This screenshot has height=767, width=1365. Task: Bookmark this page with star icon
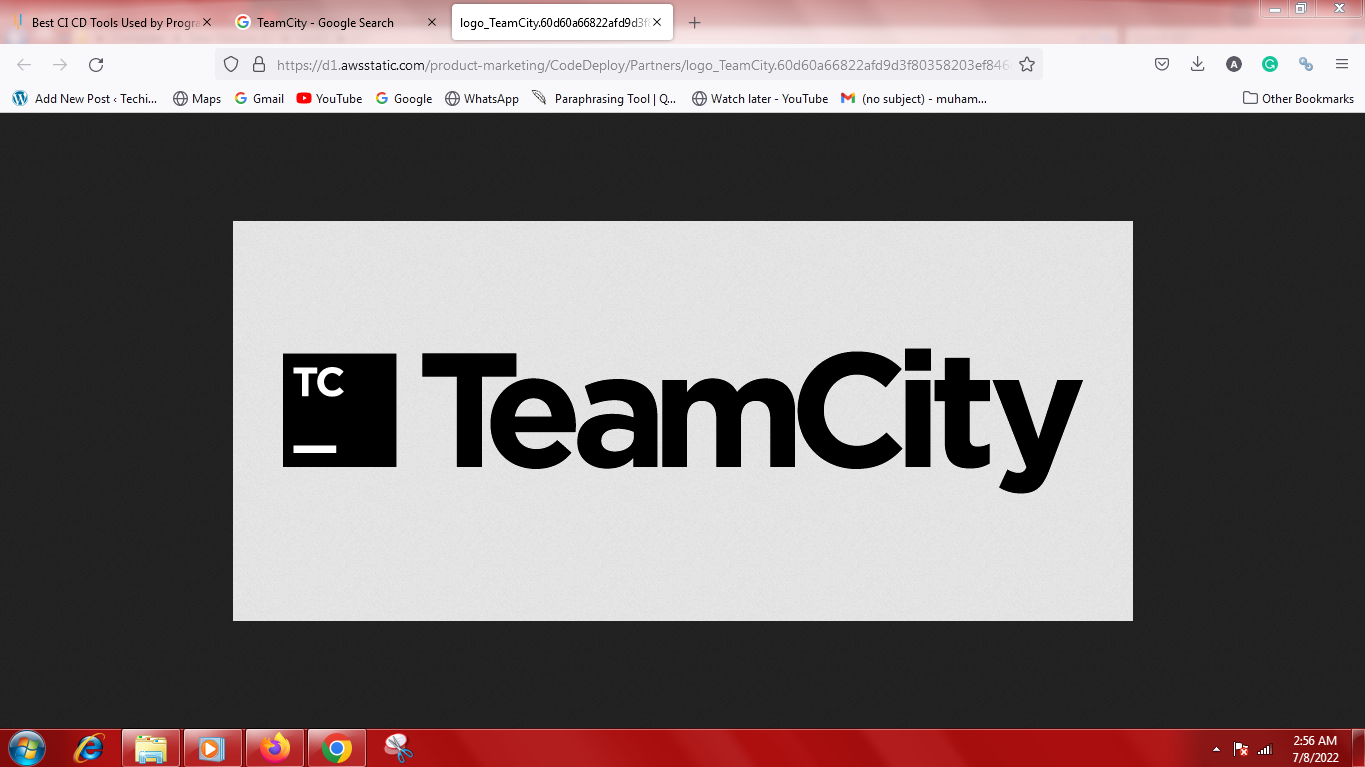pyautogui.click(x=1027, y=64)
